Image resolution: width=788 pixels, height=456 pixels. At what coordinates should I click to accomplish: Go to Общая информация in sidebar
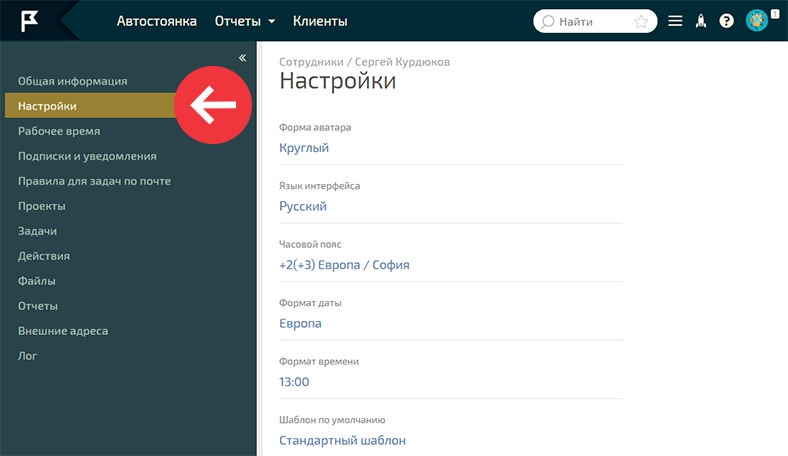tap(73, 81)
